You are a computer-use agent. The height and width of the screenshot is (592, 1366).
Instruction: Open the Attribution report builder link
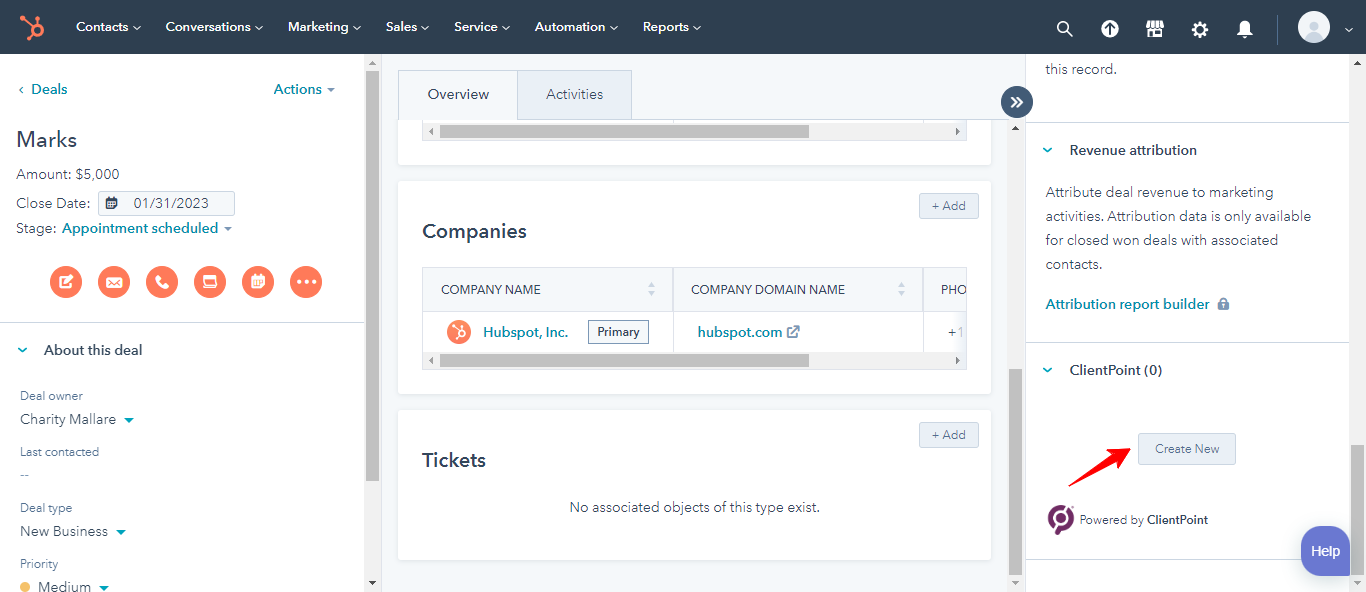(1127, 304)
